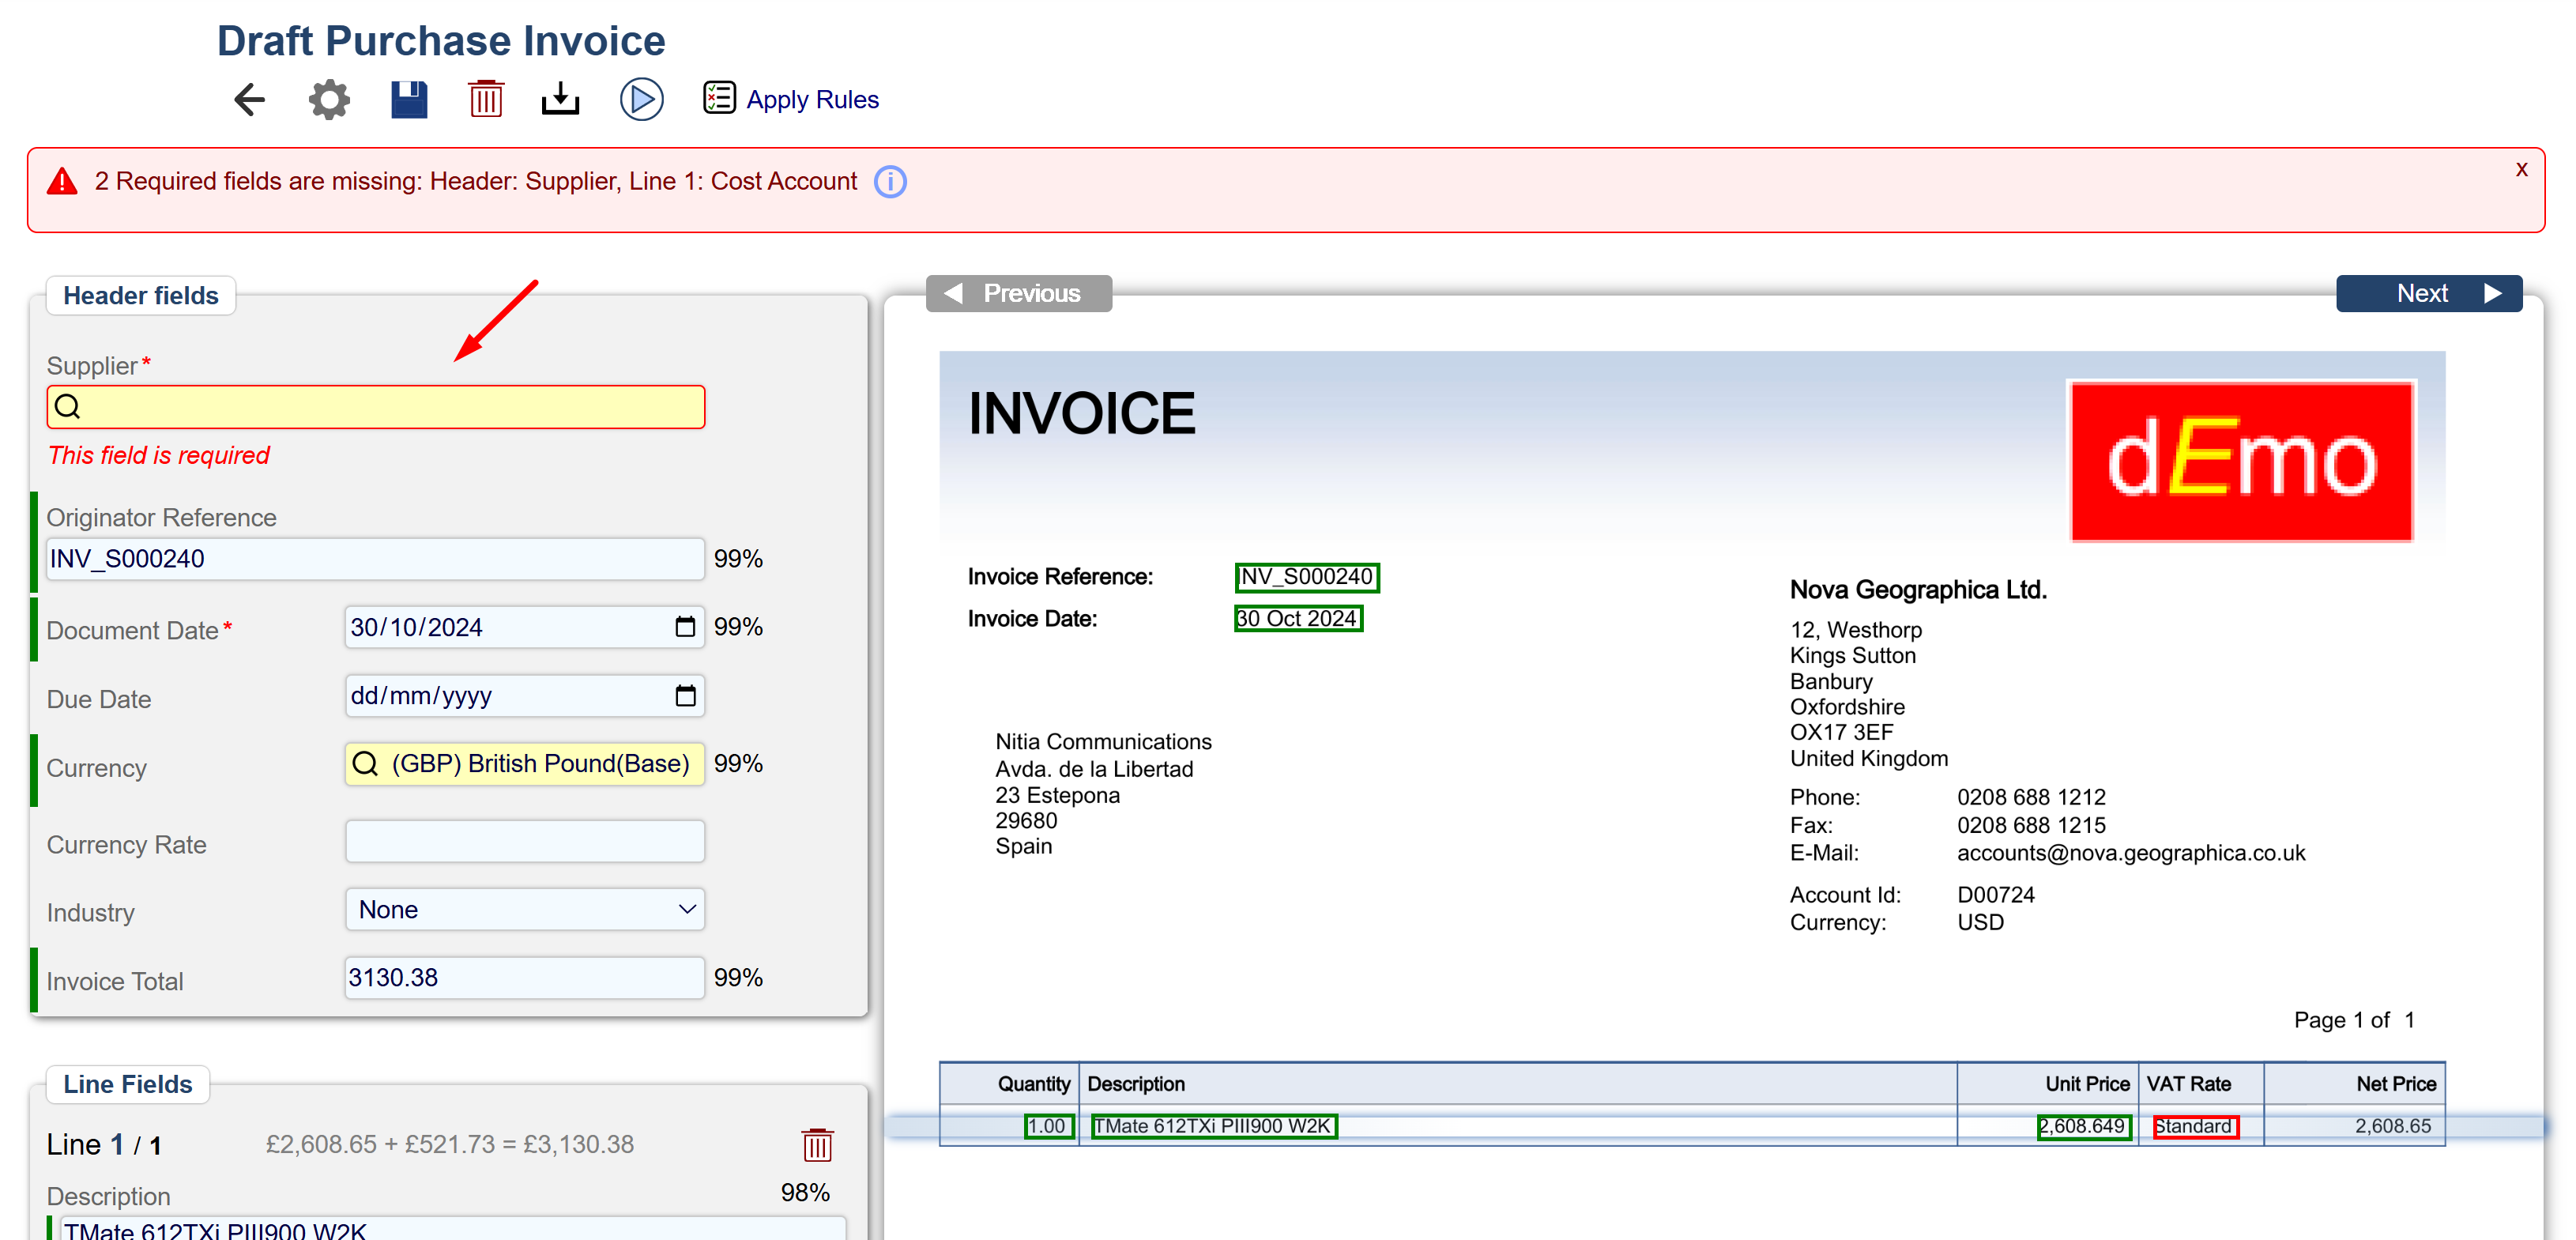Click the back arrow icon
Image resolution: width=2576 pixels, height=1240 pixels.
click(249, 99)
